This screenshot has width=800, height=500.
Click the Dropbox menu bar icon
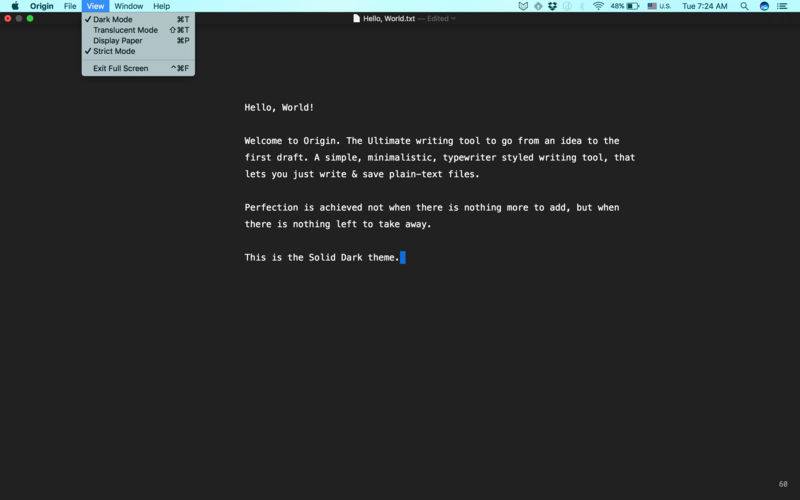point(553,6)
